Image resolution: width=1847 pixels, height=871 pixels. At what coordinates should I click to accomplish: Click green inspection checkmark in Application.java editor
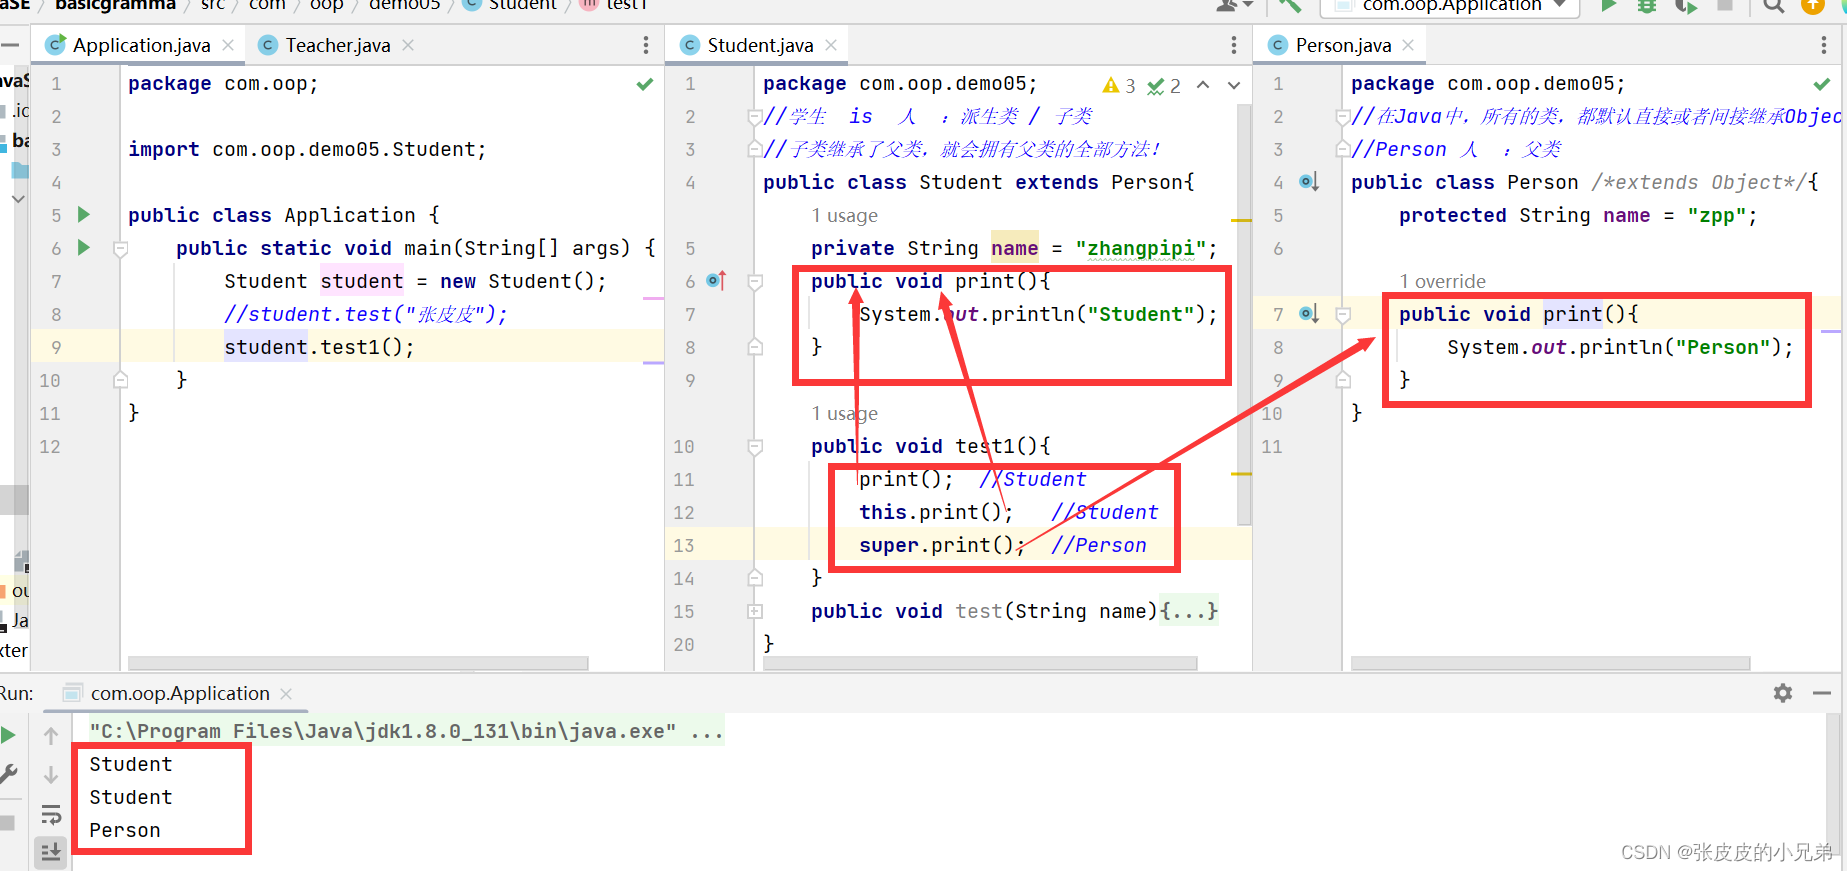coord(645,84)
